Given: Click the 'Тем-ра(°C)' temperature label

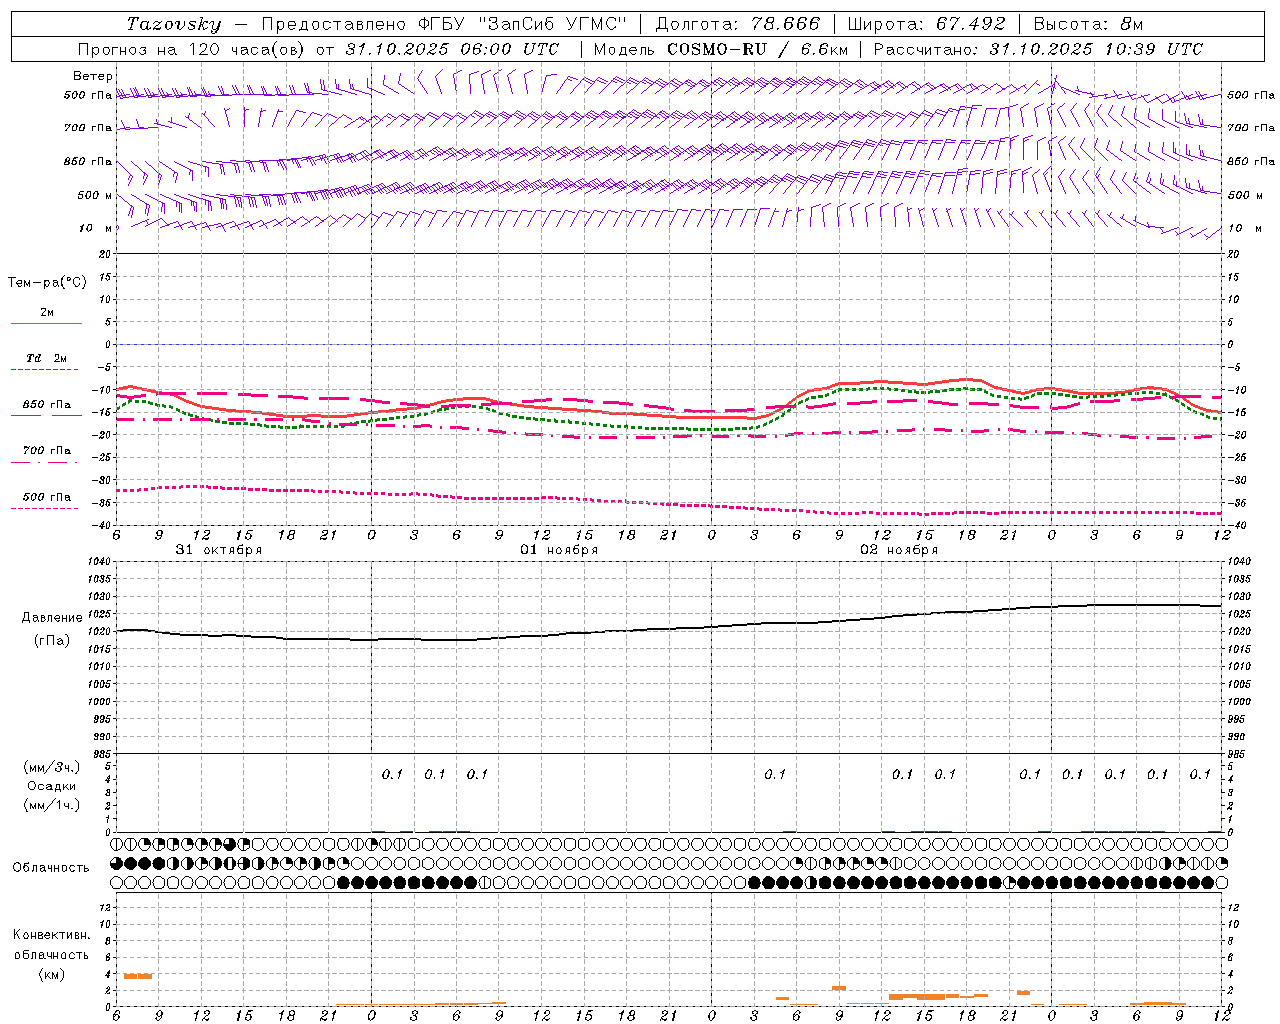Looking at the screenshot, I should coord(47,283).
